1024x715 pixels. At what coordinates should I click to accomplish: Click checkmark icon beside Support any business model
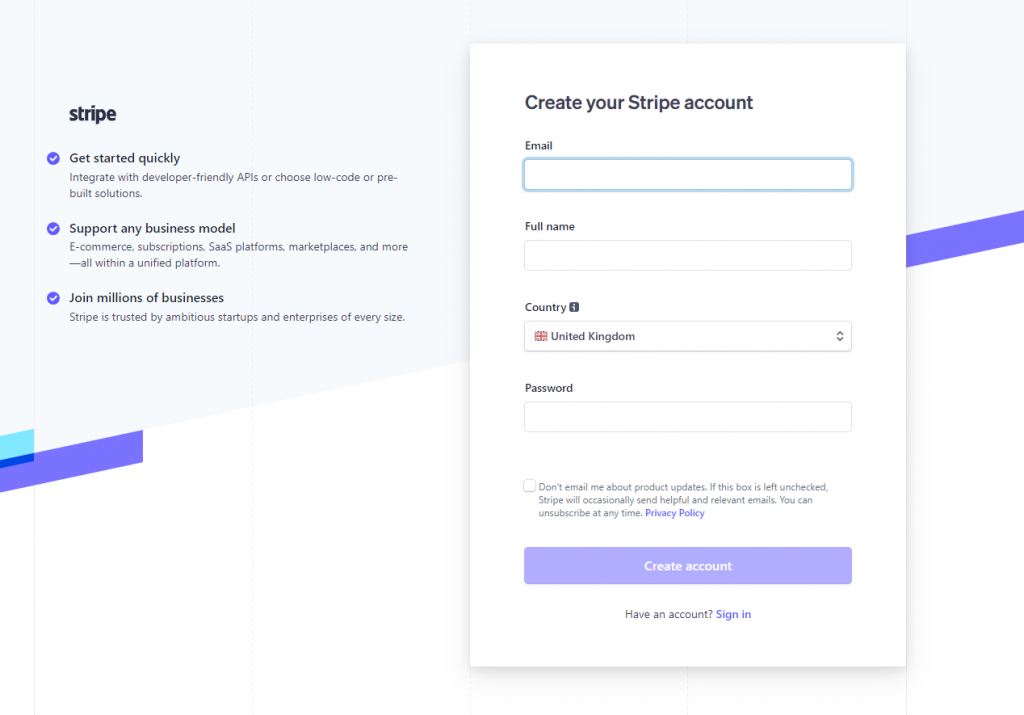(54, 229)
